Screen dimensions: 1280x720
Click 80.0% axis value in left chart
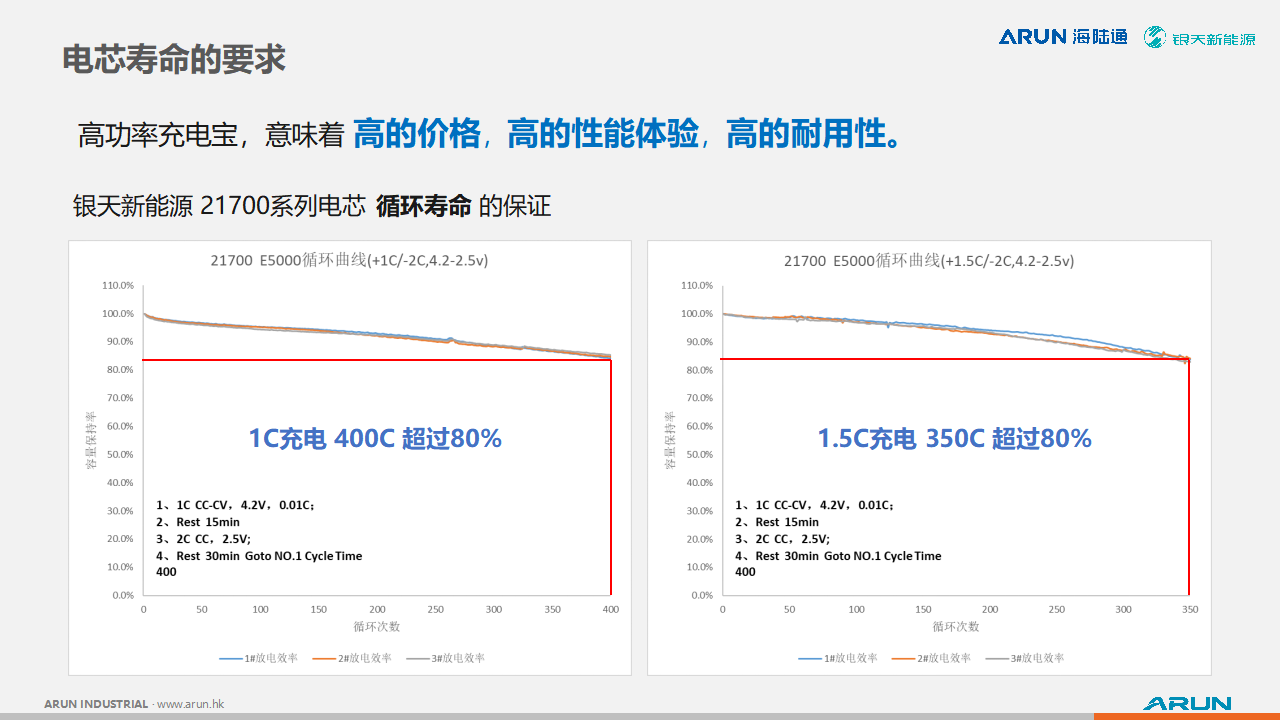point(120,370)
